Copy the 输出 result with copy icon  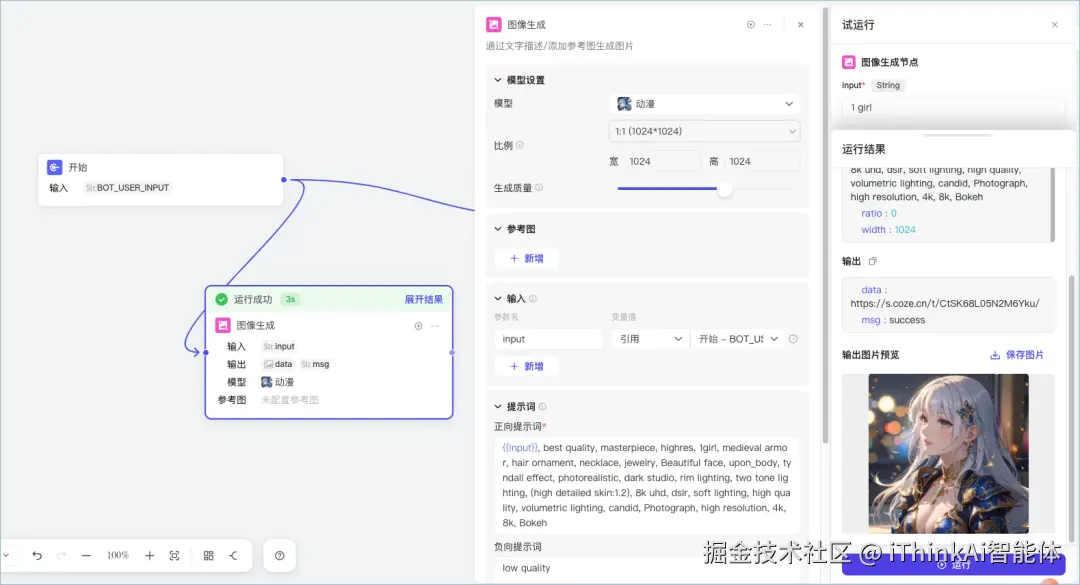[873, 261]
